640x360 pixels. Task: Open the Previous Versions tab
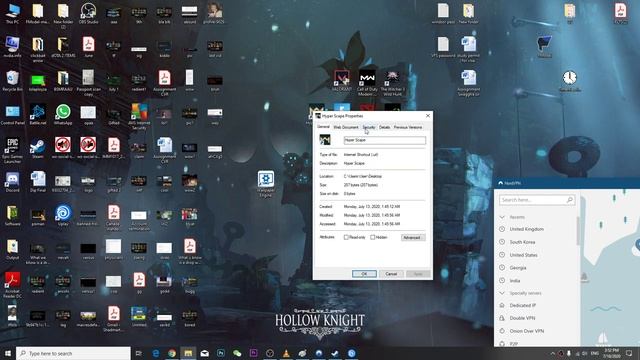coord(408,127)
